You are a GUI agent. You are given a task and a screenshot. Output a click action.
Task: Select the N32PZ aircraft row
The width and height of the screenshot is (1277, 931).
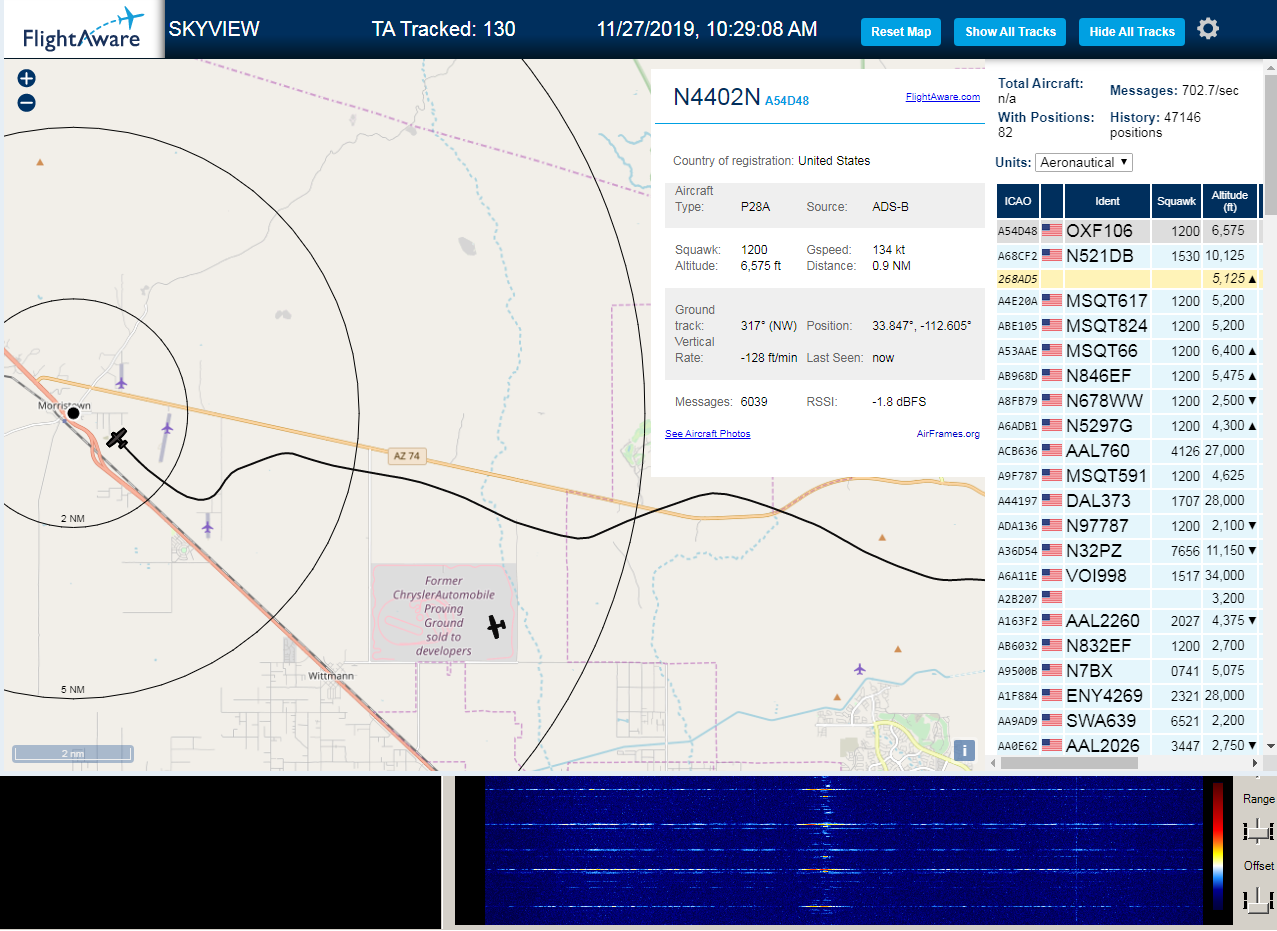point(1128,551)
